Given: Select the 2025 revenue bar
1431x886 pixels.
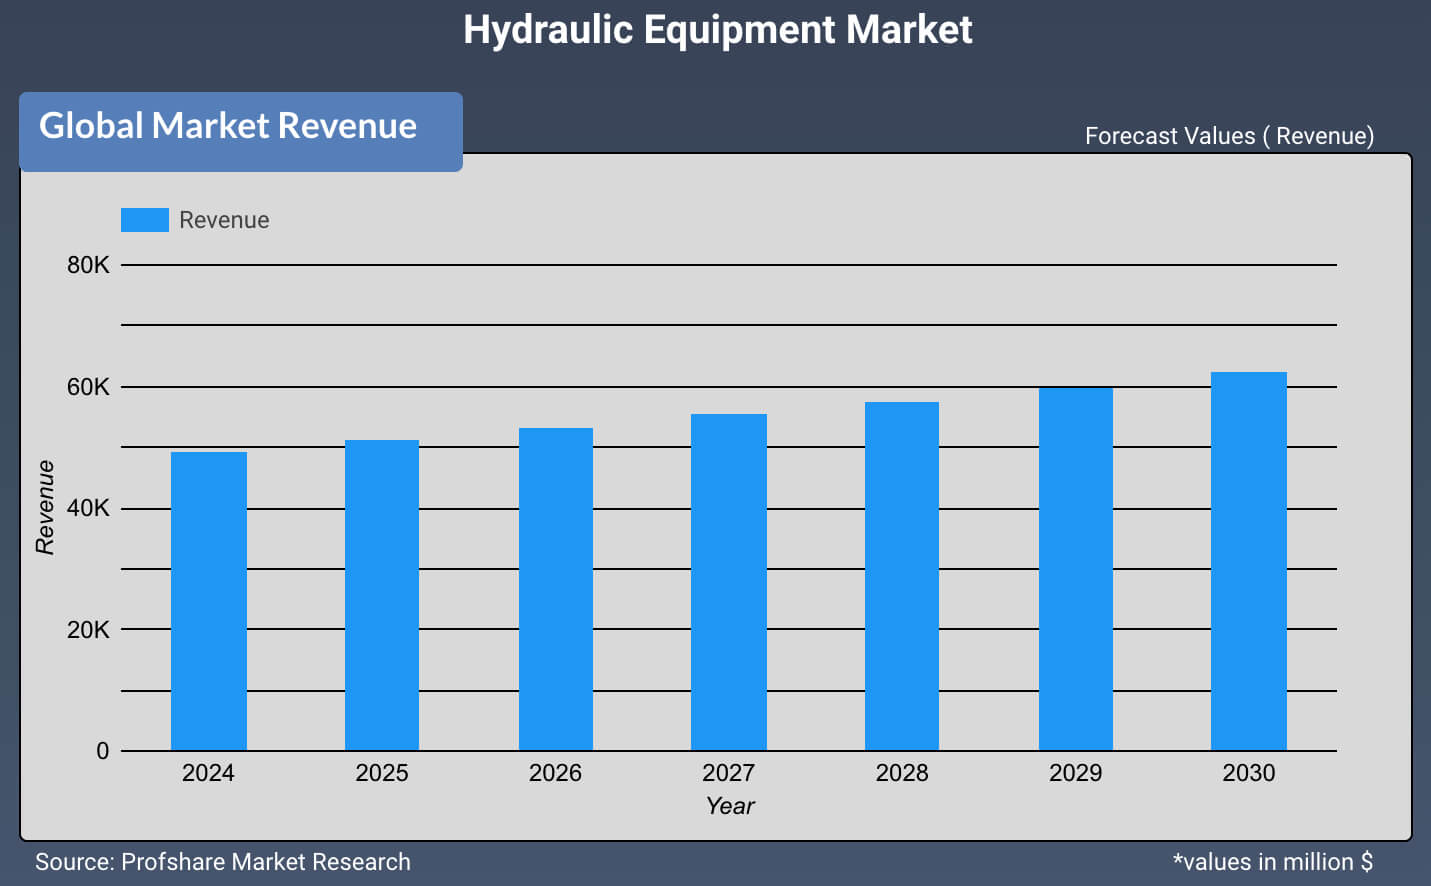Looking at the screenshot, I should [382, 595].
